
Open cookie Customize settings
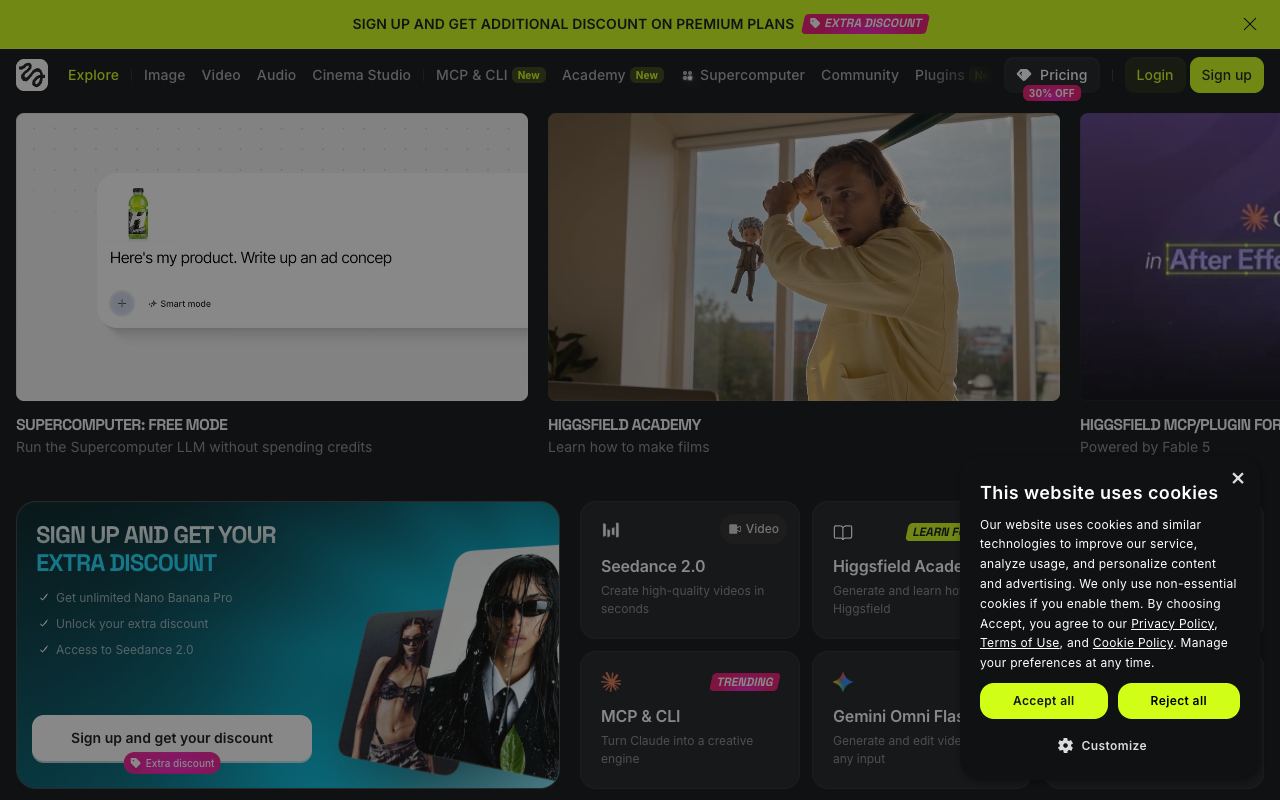coord(1102,746)
